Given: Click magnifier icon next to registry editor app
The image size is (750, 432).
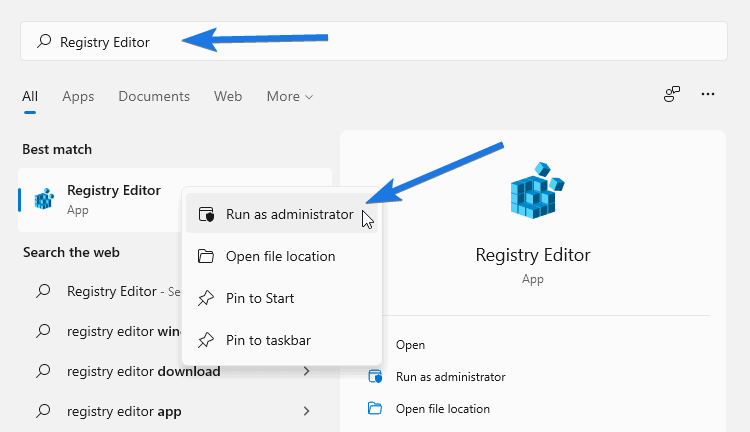Looking at the screenshot, I should point(43,410).
